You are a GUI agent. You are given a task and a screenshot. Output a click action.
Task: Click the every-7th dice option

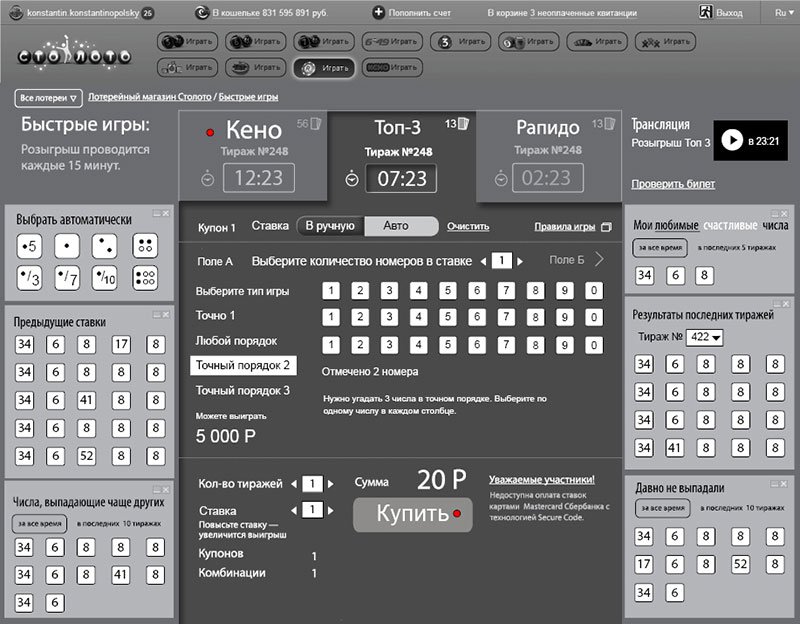coord(68,277)
